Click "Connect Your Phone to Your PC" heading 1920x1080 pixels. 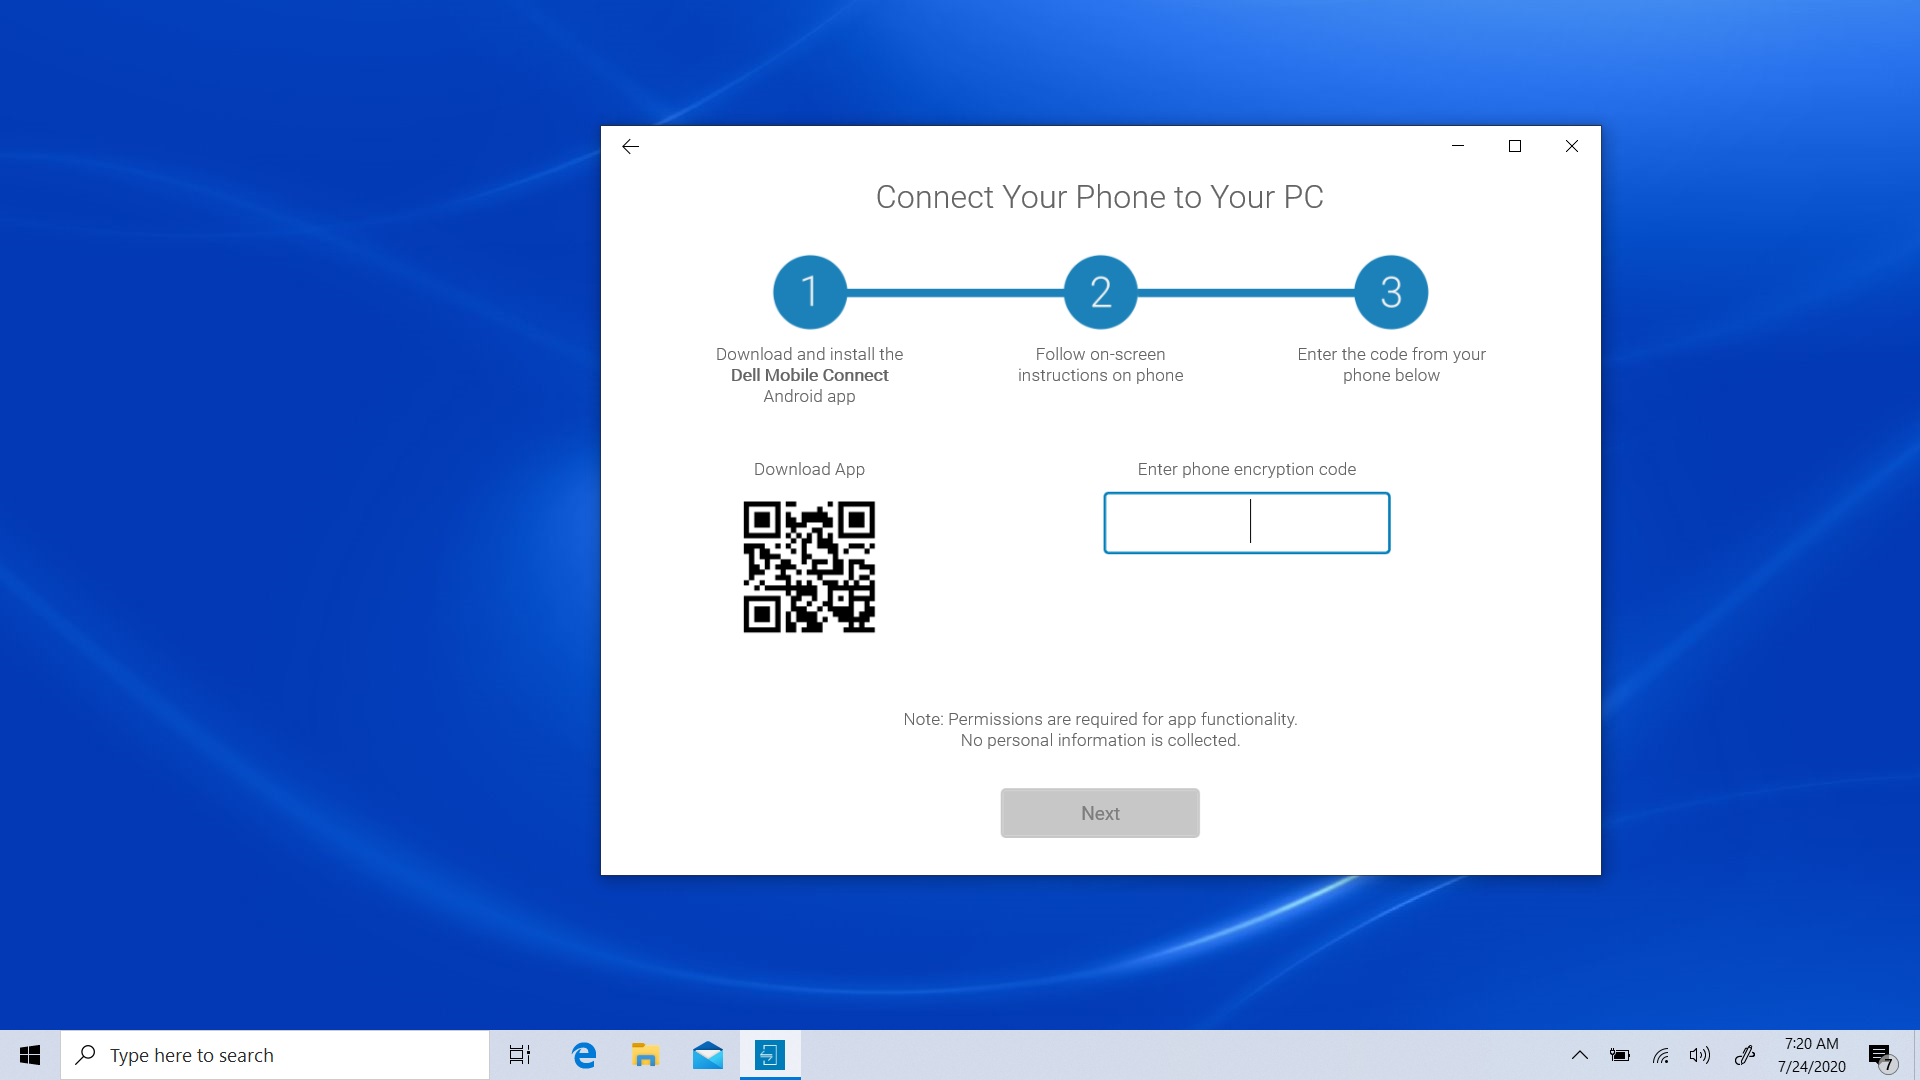click(x=1100, y=197)
